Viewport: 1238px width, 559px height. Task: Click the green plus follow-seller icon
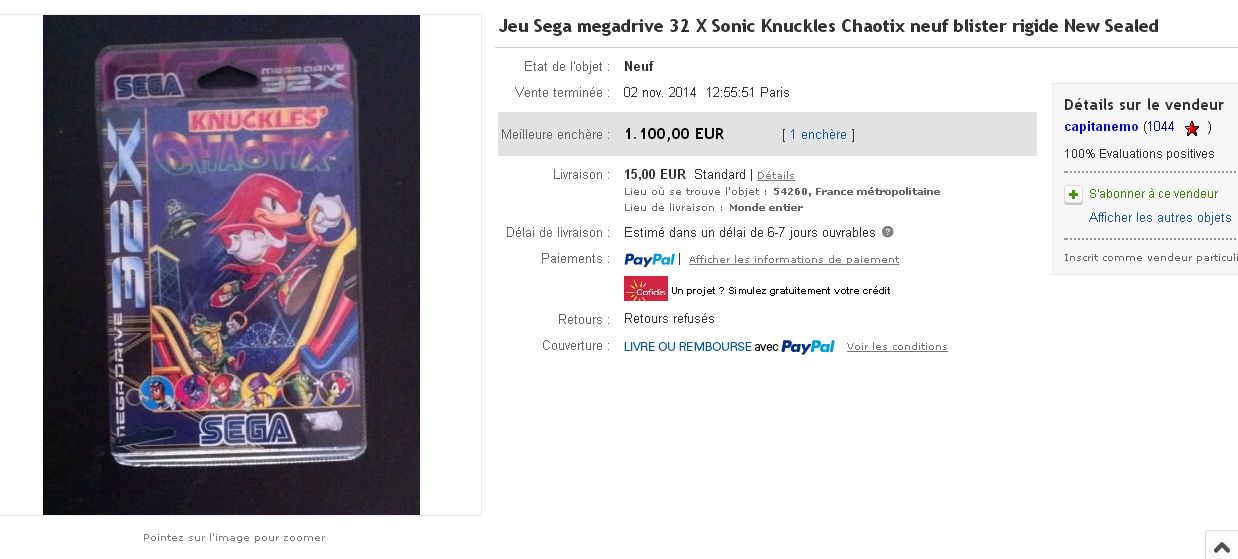coord(1073,195)
